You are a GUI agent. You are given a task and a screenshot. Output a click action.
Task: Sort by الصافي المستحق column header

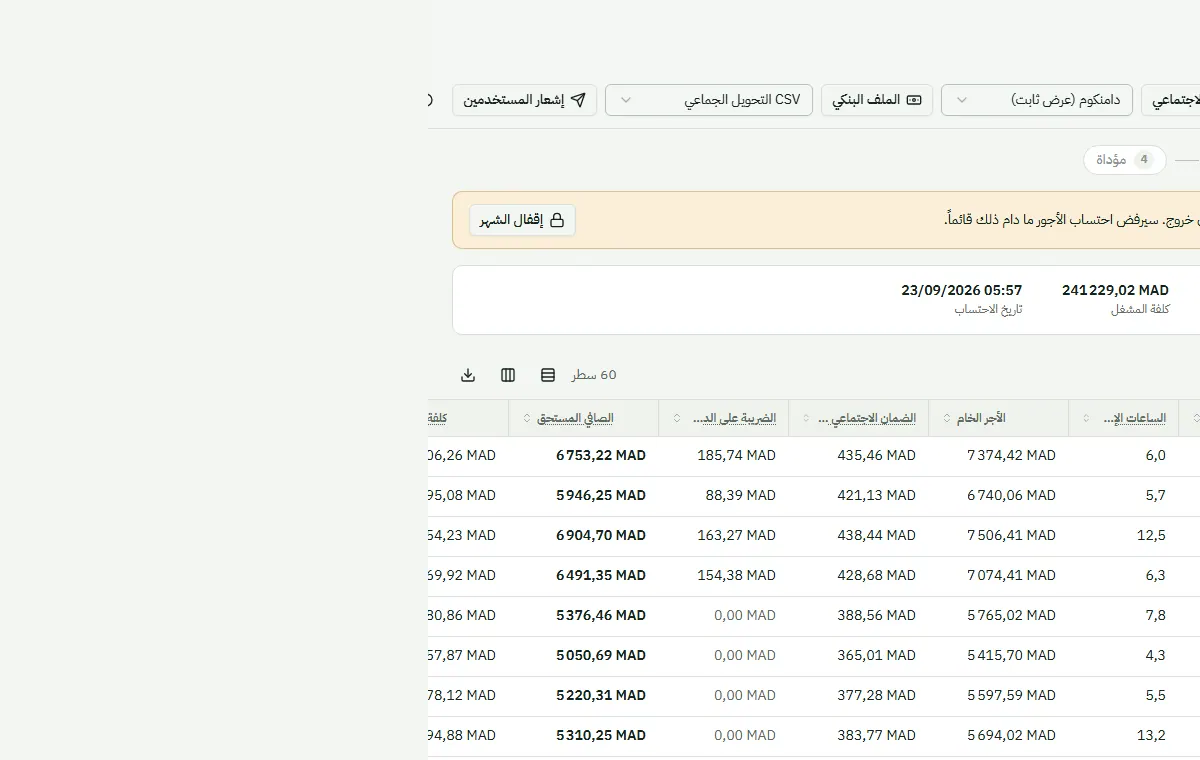(x=584, y=418)
